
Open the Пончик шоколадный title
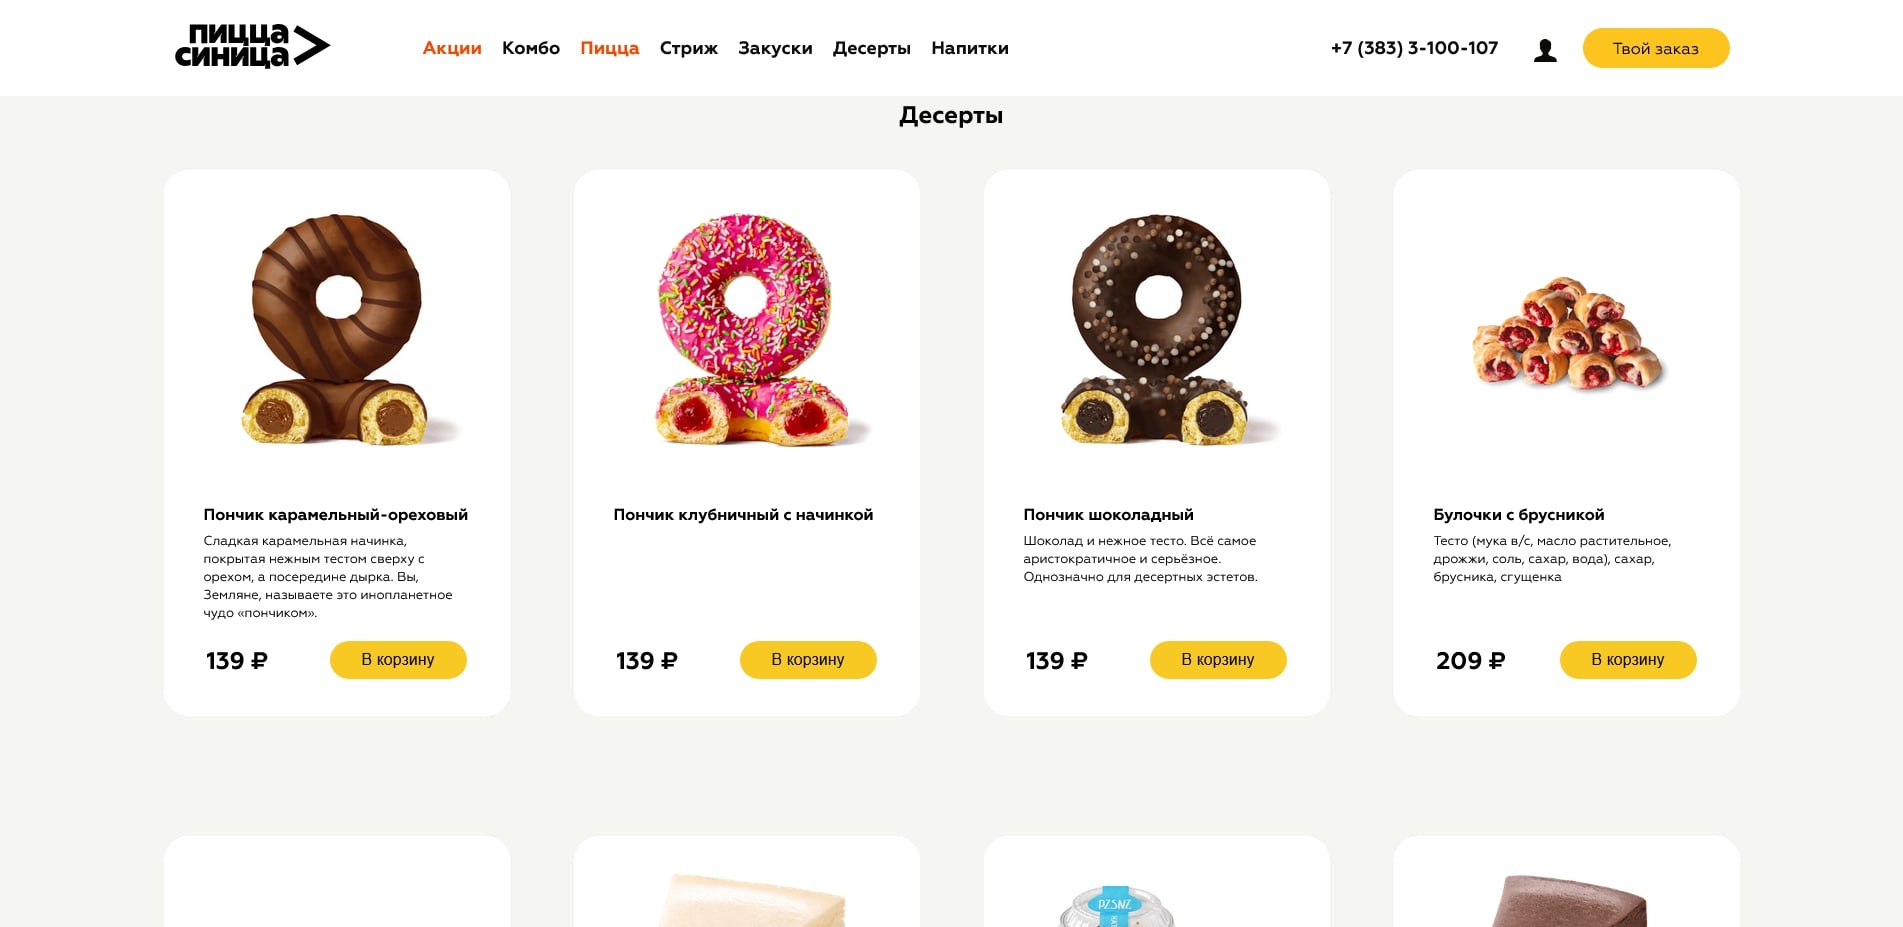point(1108,515)
